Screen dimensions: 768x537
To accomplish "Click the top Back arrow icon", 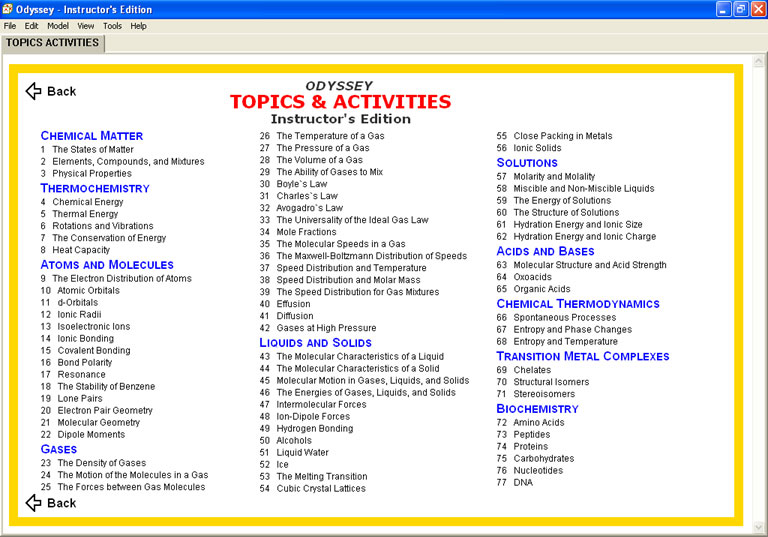I will (x=33, y=91).
